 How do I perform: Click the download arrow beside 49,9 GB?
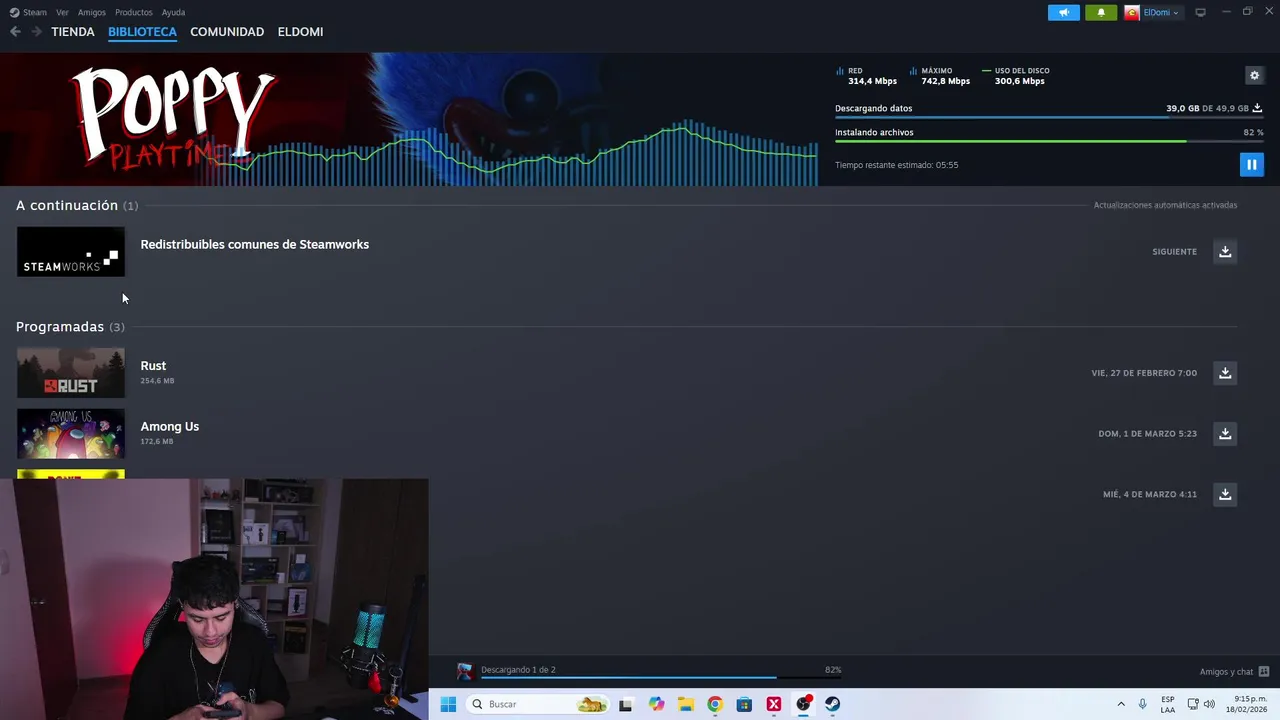[1257, 108]
